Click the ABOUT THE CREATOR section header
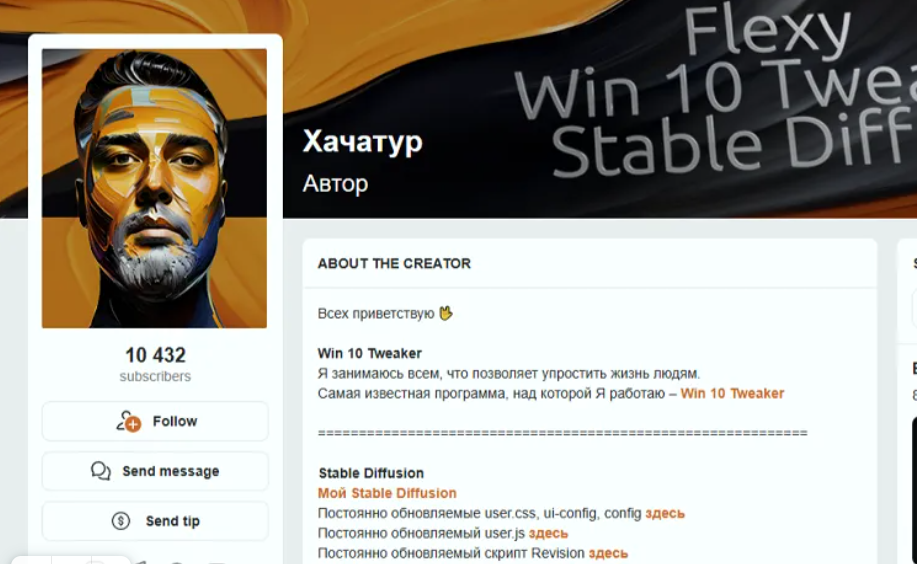Image resolution: width=917 pixels, height=564 pixels. [394, 263]
